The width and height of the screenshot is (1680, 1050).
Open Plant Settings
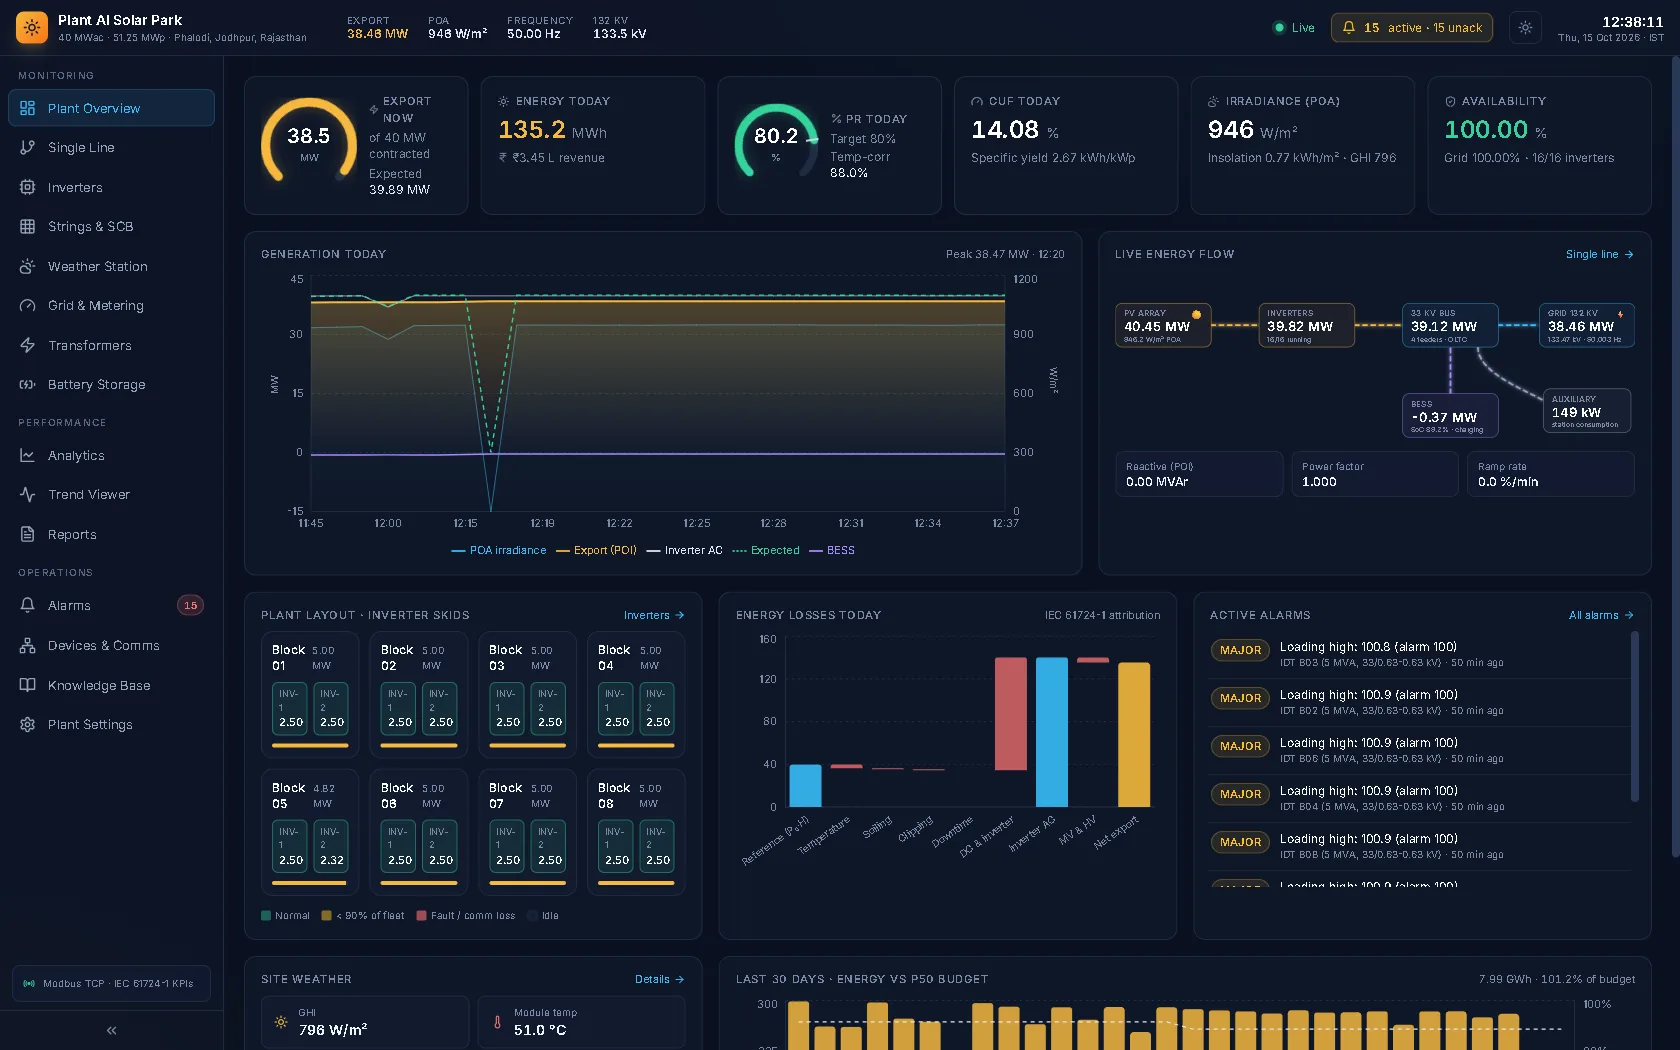click(x=111, y=724)
